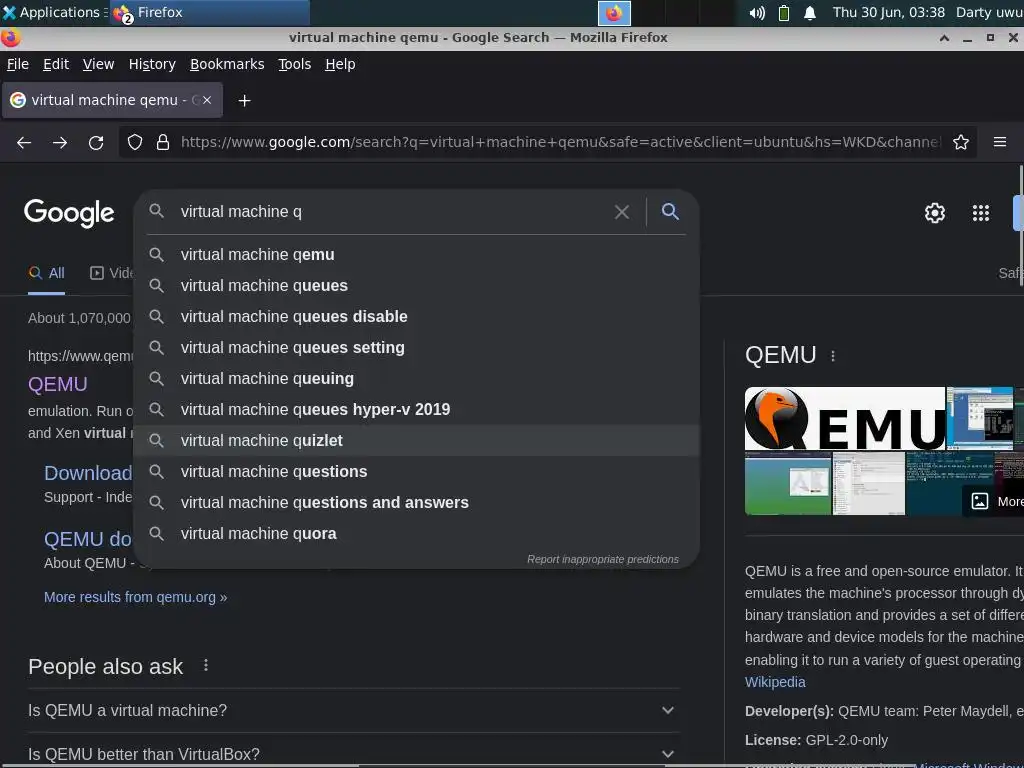Open the Edit menu
Image resolution: width=1024 pixels, height=768 pixels.
click(x=56, y=64)
